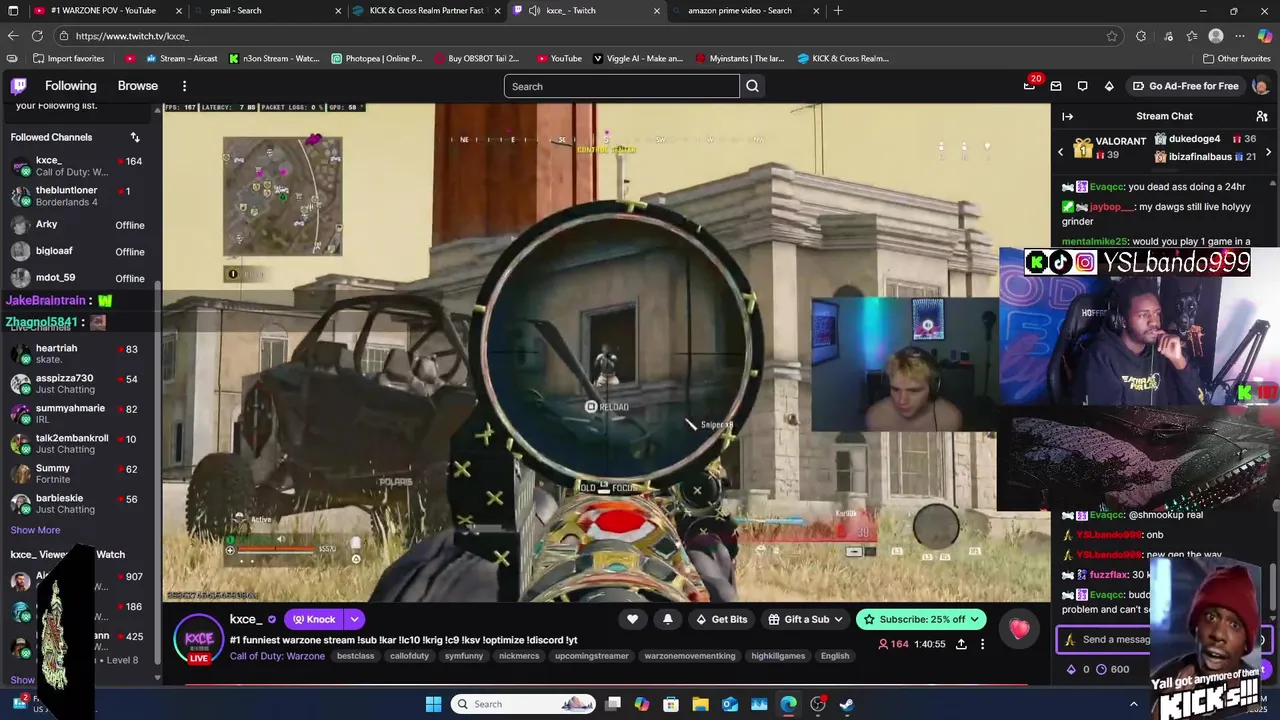Viewport: 1280px width, 720px height.
Task: Open Call of Duty: Warzone category link
Action: [277, 656]
